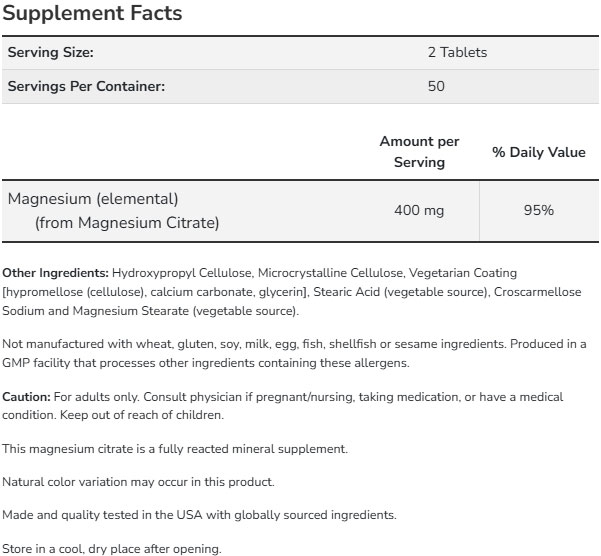
Task: Click the 400 mg amount
Action: pos(420,210)
